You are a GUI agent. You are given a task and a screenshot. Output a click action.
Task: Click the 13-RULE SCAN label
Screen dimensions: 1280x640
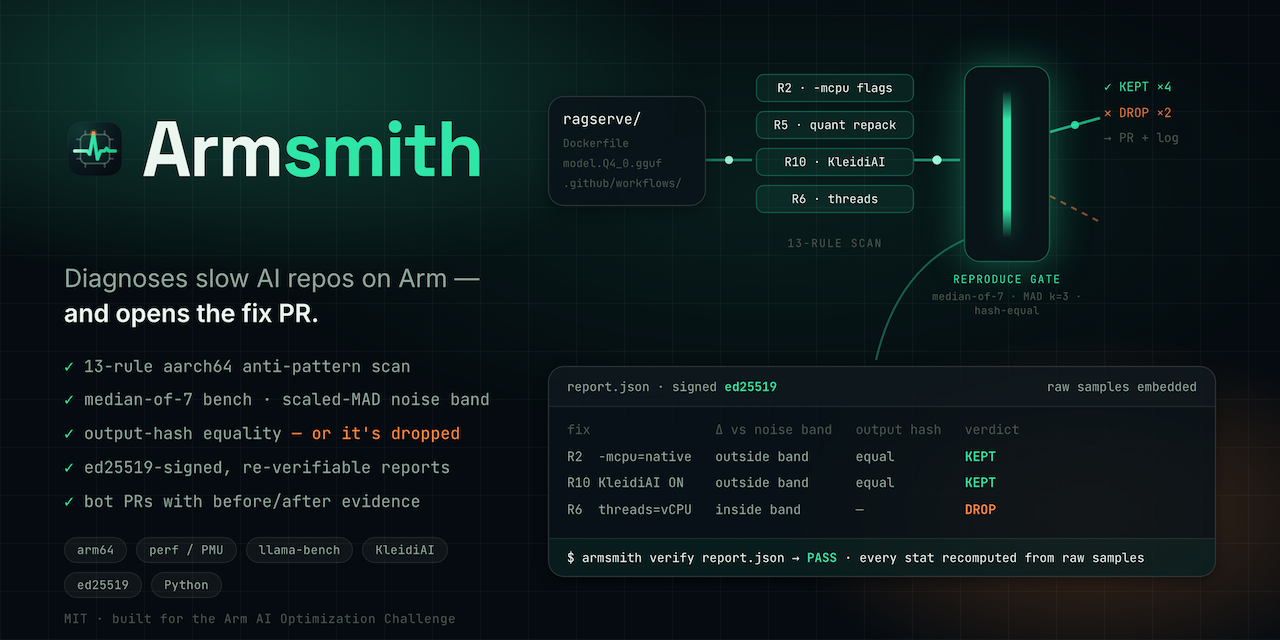tap(834, 243)
